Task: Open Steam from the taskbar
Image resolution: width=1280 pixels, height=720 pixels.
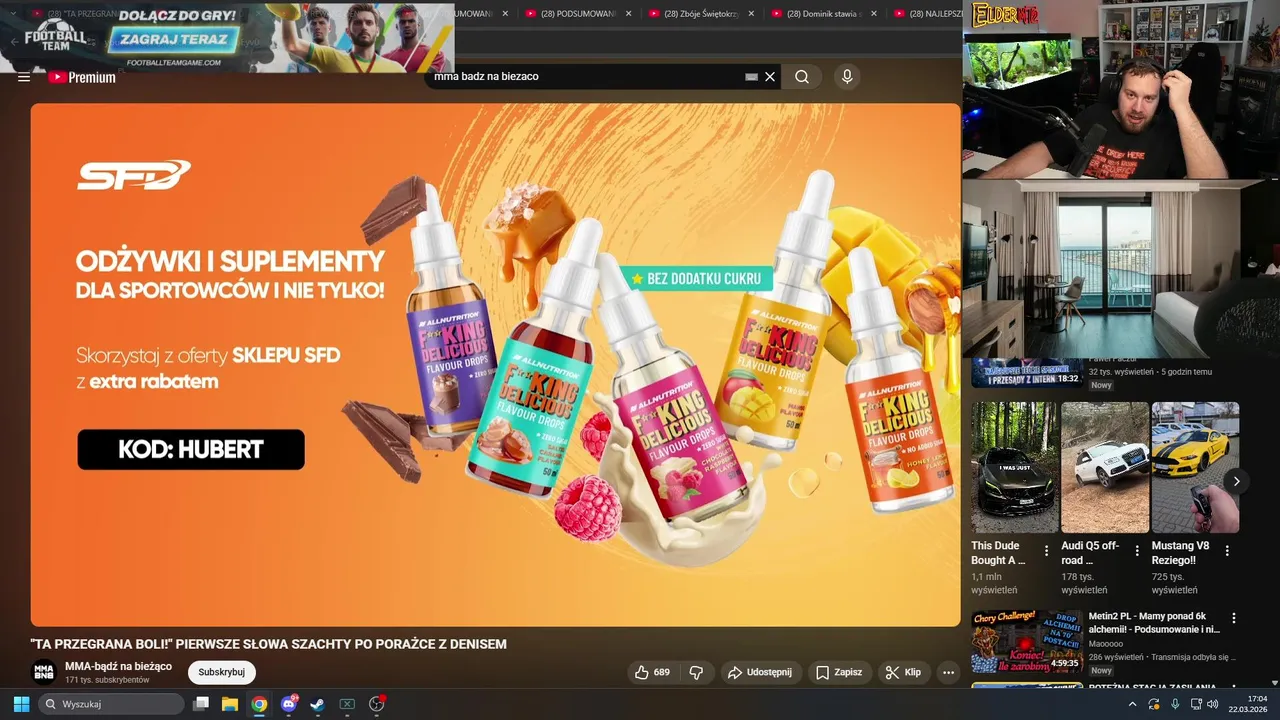Action: (x=318, y=704)
